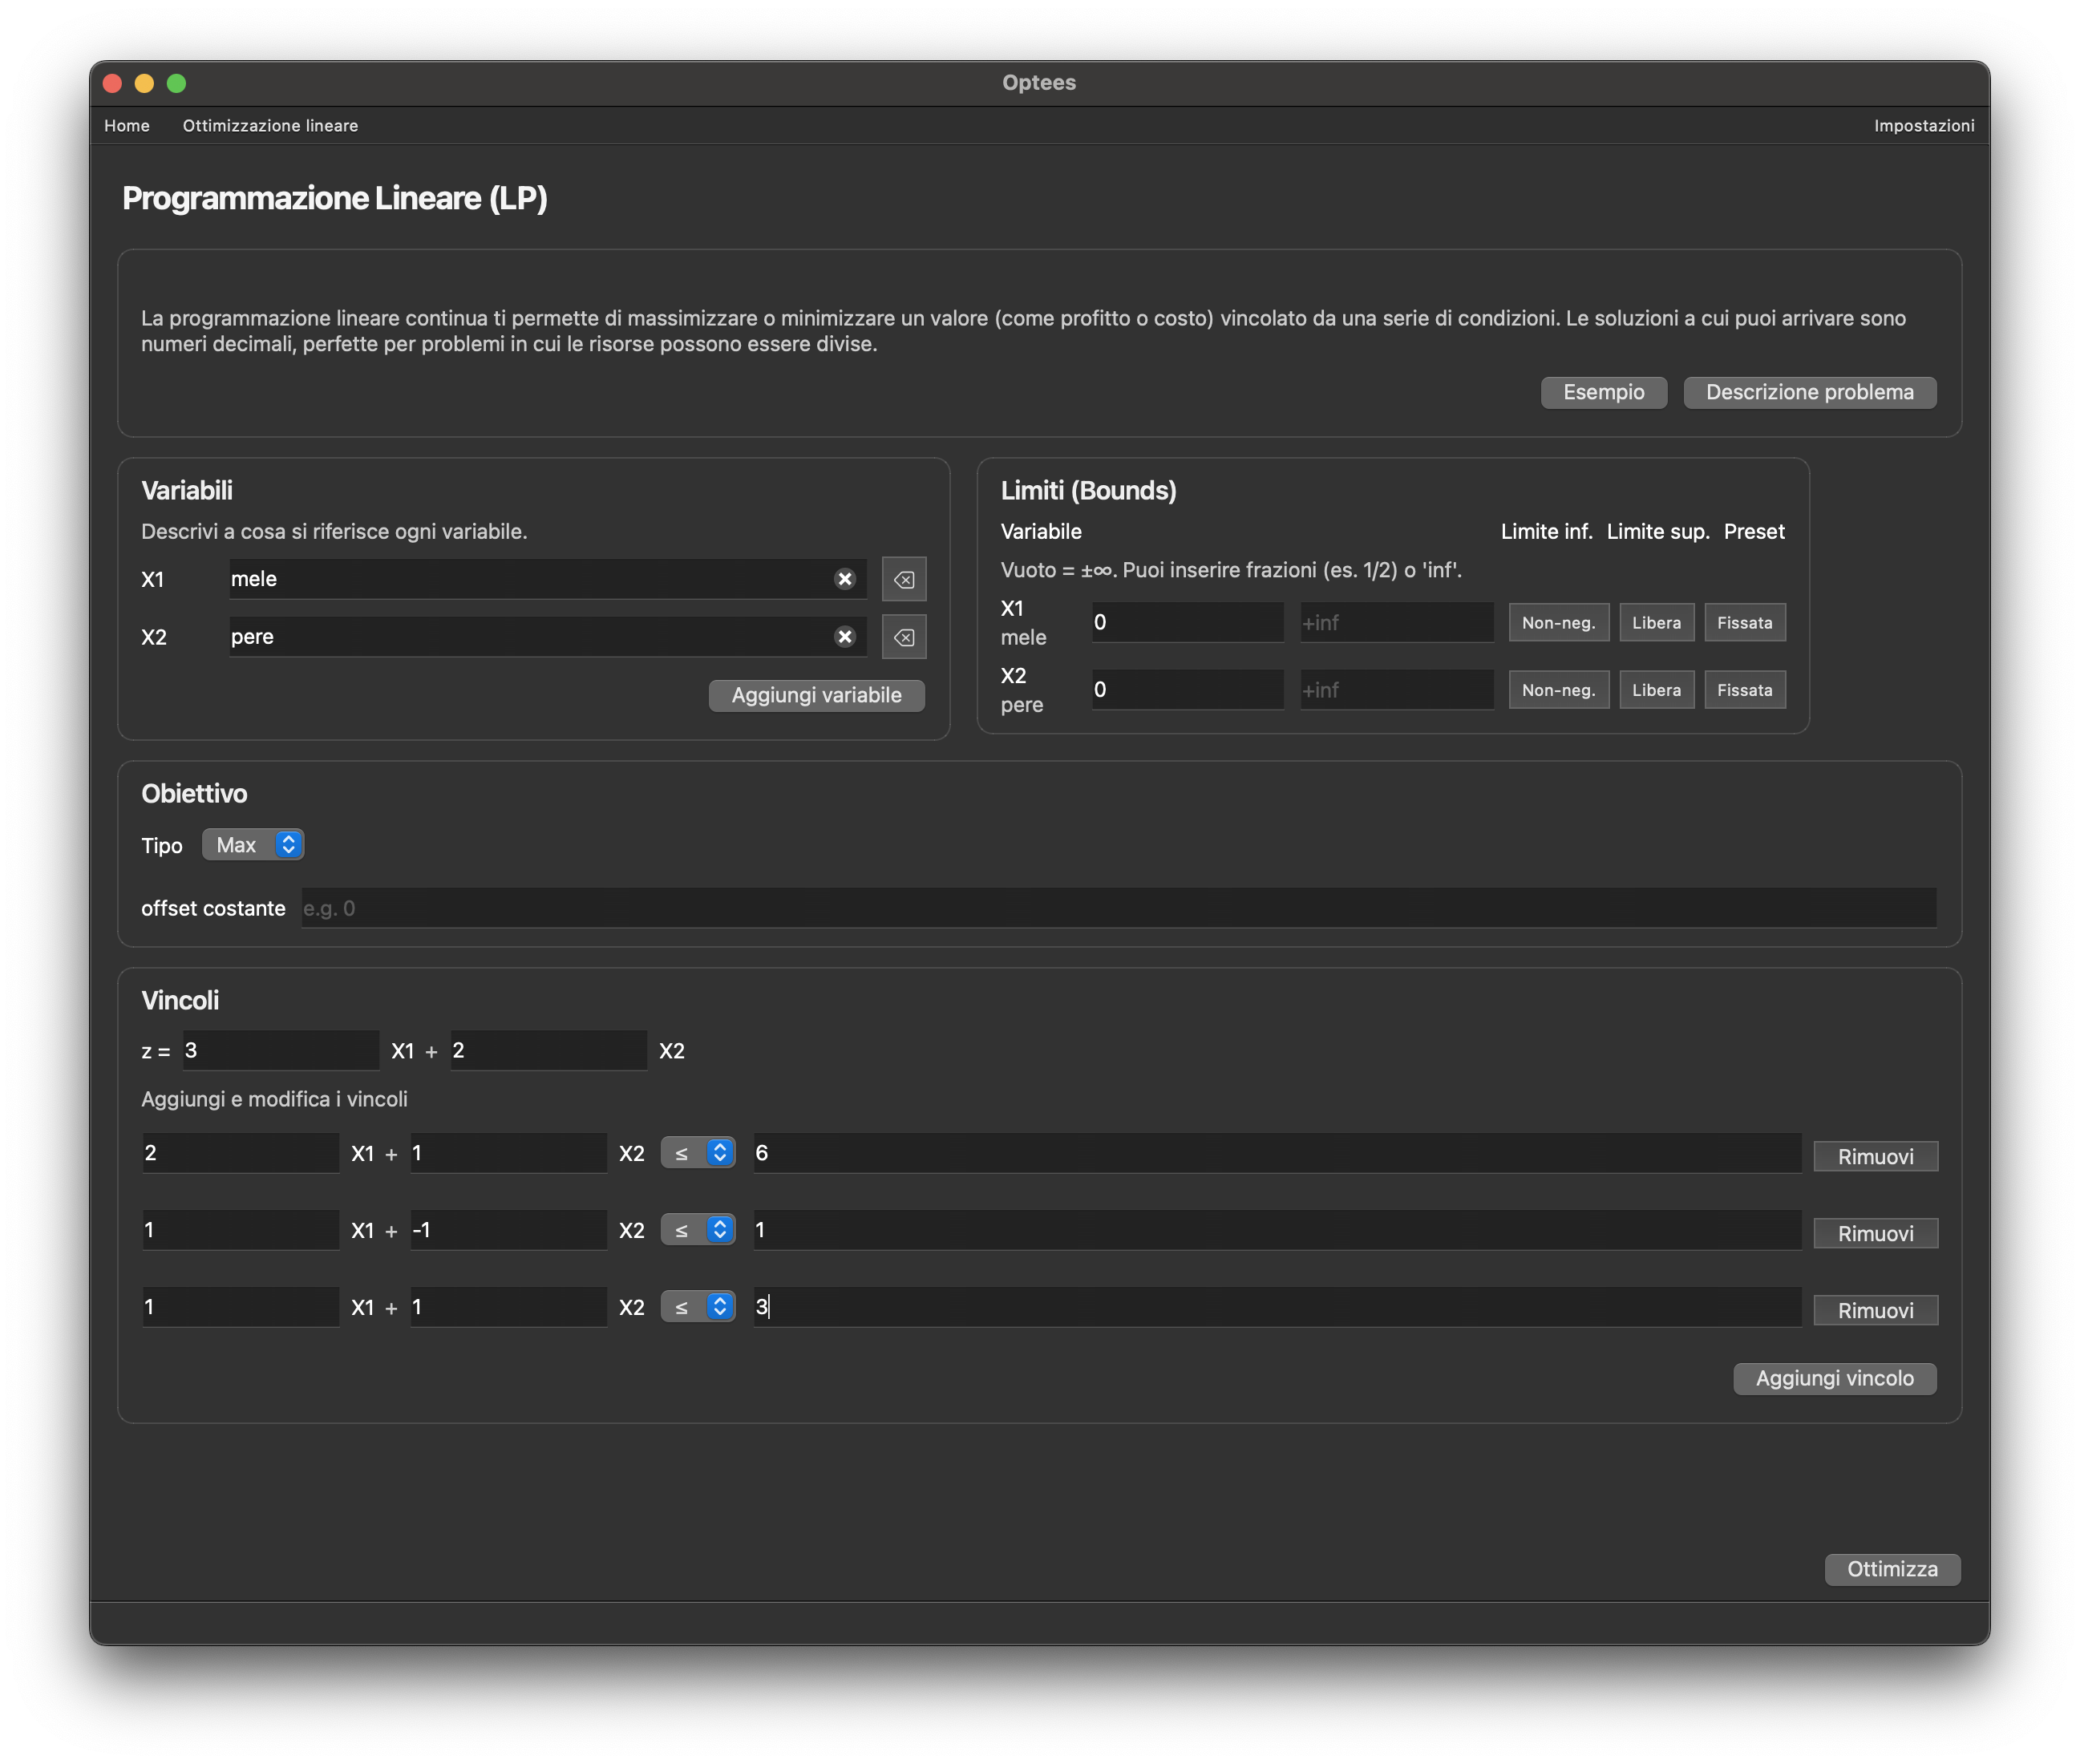Viewport: 2080px width, 1764px height.
Task: Click the Aggiungi vincolo button
Action: (x=1834, y=1378)
